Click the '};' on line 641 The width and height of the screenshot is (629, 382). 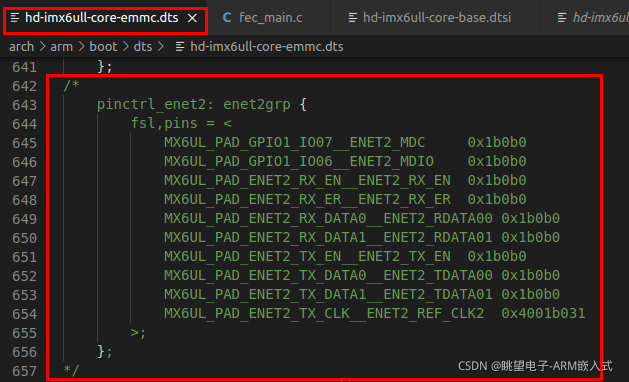(x=105, y=66)
